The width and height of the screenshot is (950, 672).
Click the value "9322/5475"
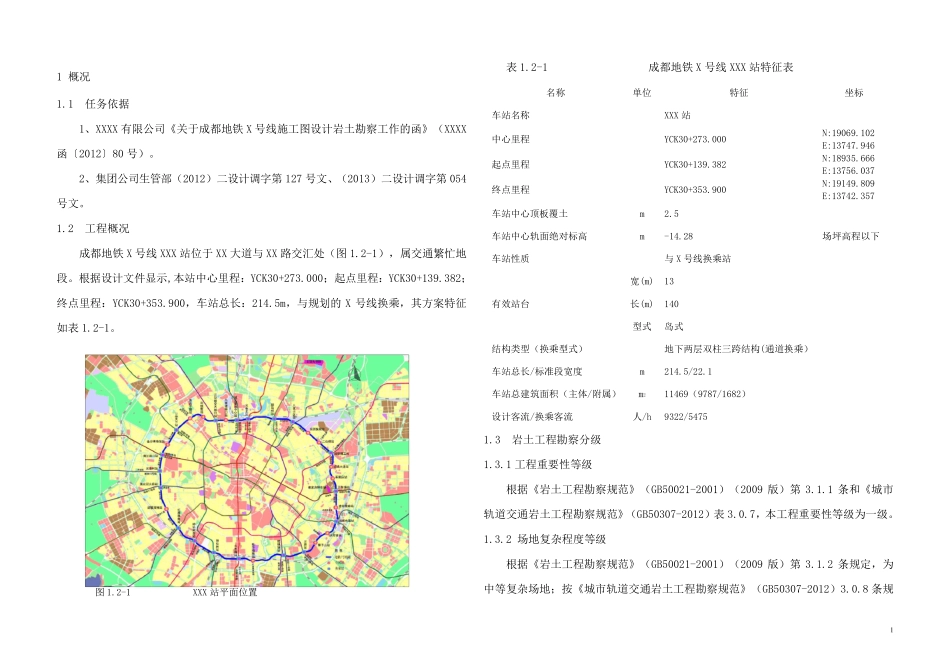tap(685, 417)
